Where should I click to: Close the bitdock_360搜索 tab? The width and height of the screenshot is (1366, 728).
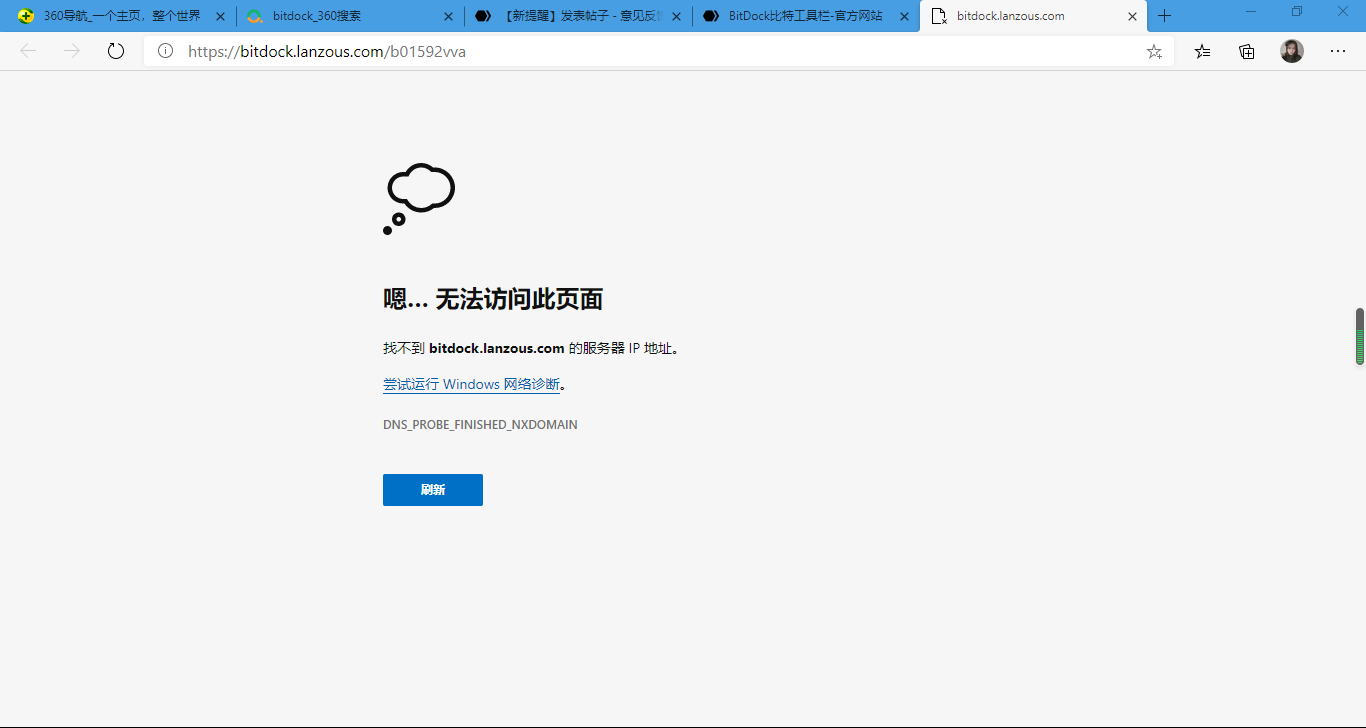[x=448, y=16]
